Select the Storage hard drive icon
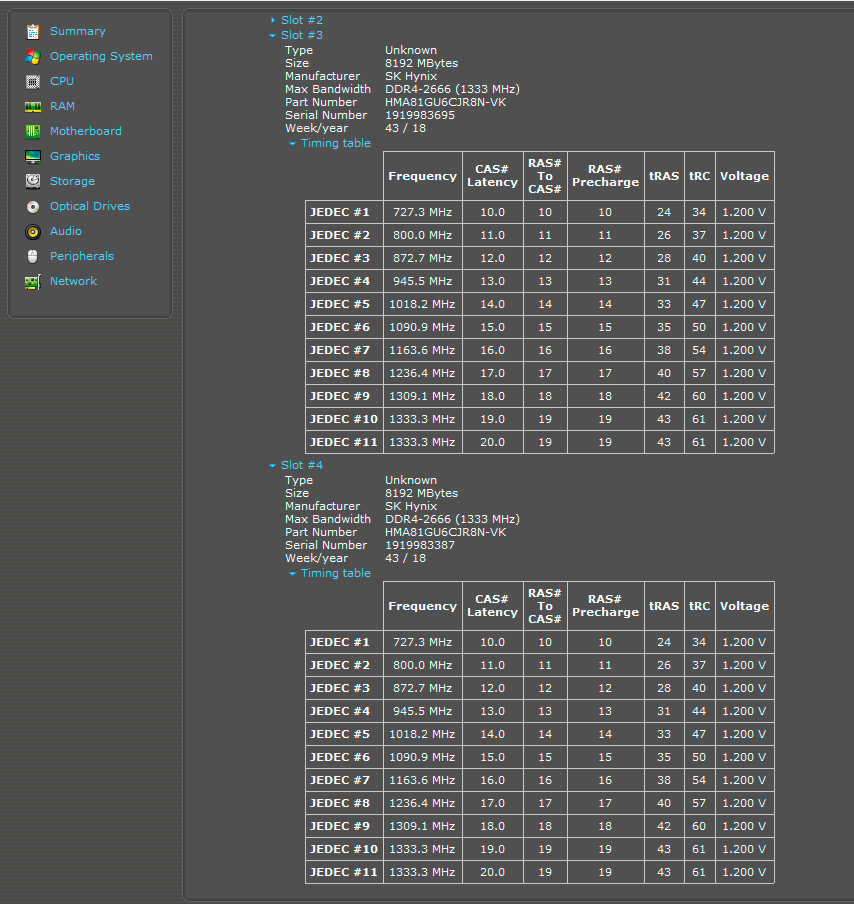 tap(33, 182)
